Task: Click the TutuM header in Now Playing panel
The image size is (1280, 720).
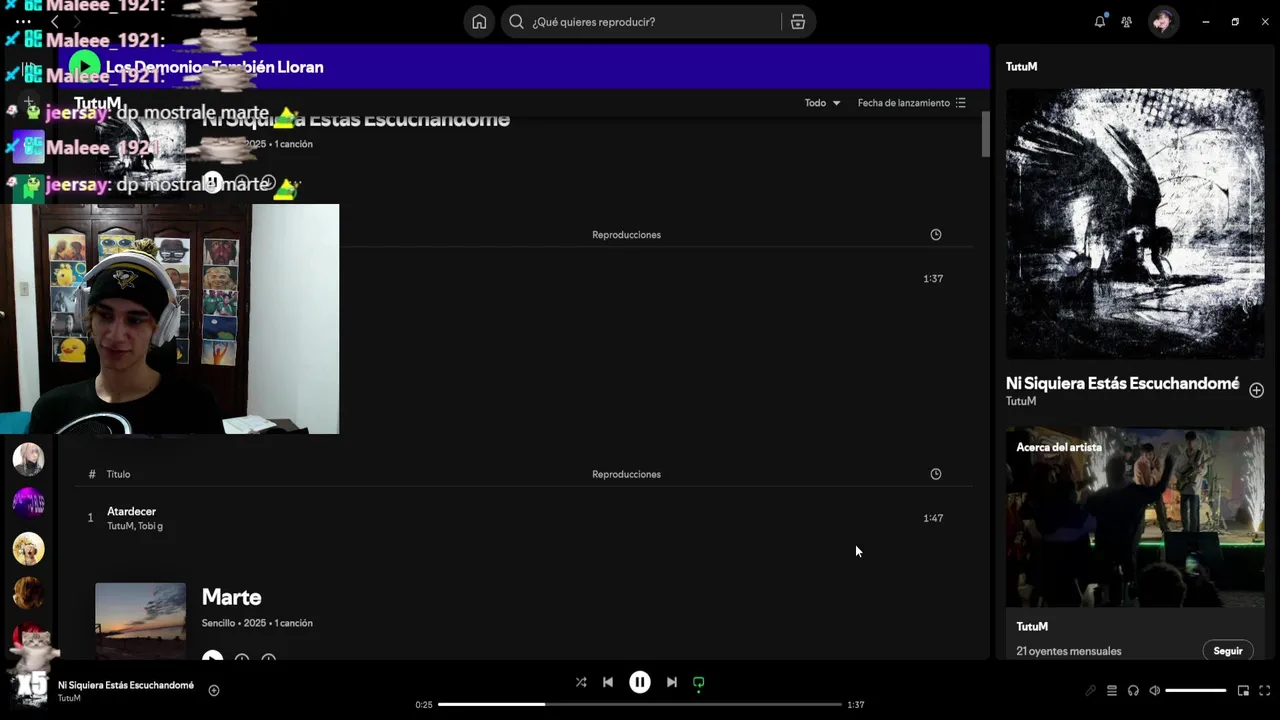Action: click(x=1021, y=66)
